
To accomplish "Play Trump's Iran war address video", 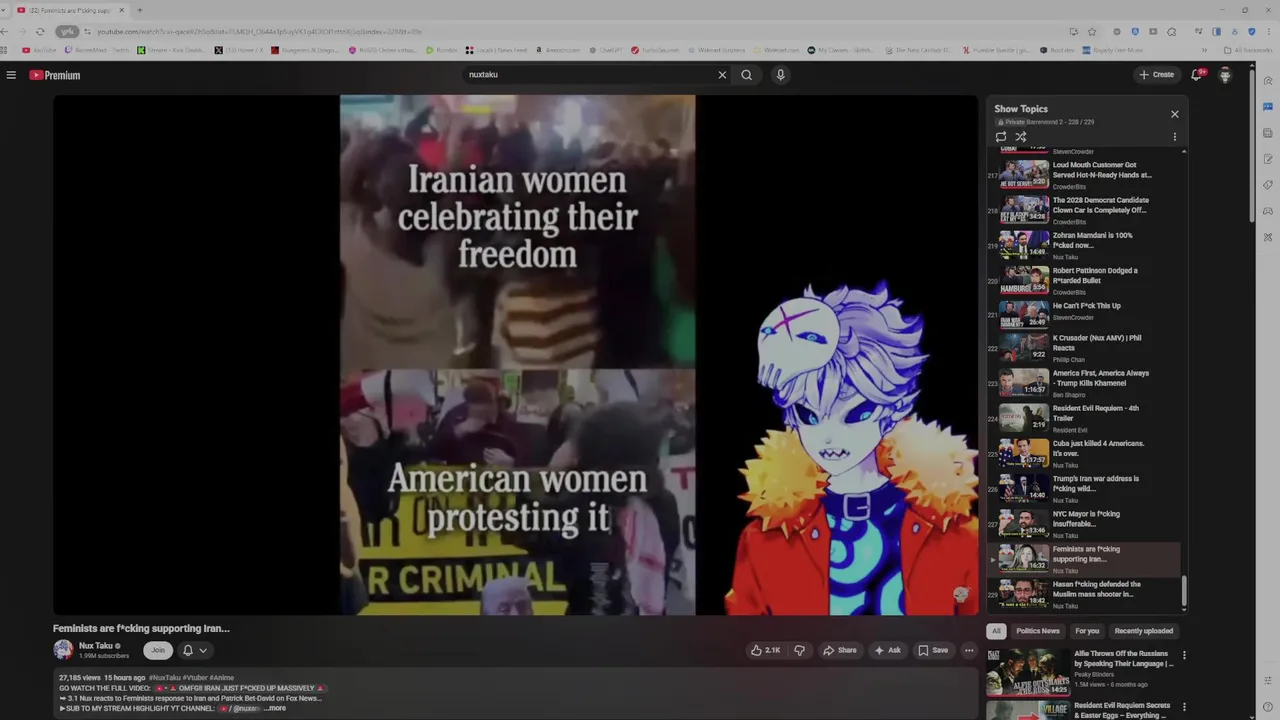I will 1084,488.
